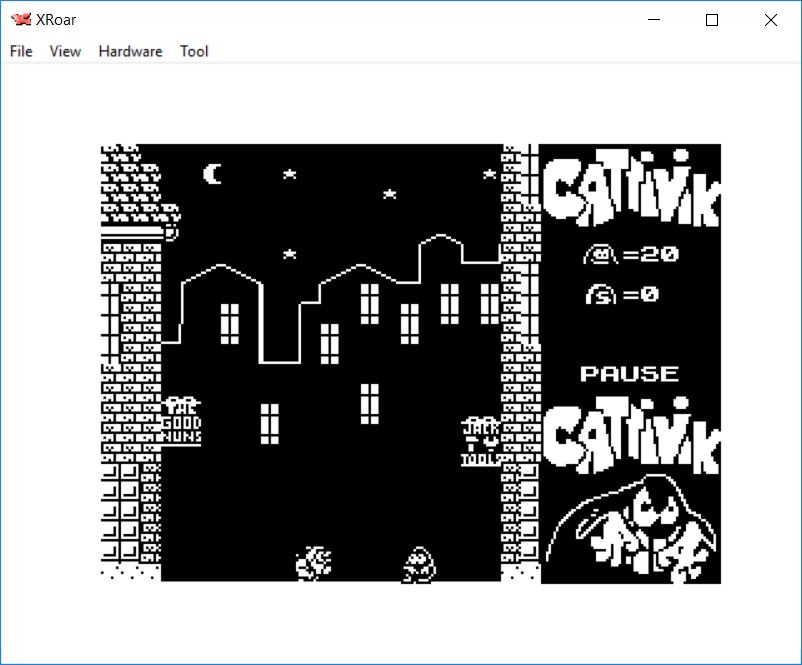Open the File menu
Image resolution: width=802 pixels, height=665 pixels.
[21, 51]
